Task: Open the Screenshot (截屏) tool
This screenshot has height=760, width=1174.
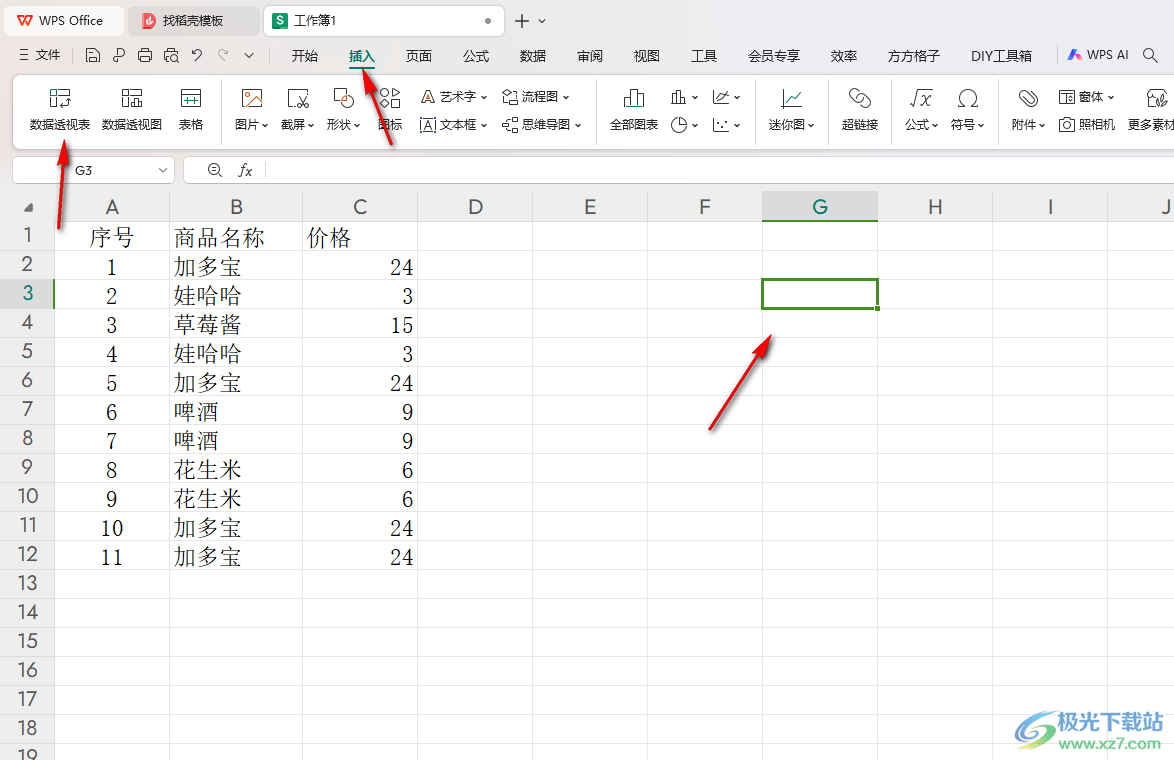Action: click(x=297, y=109)
